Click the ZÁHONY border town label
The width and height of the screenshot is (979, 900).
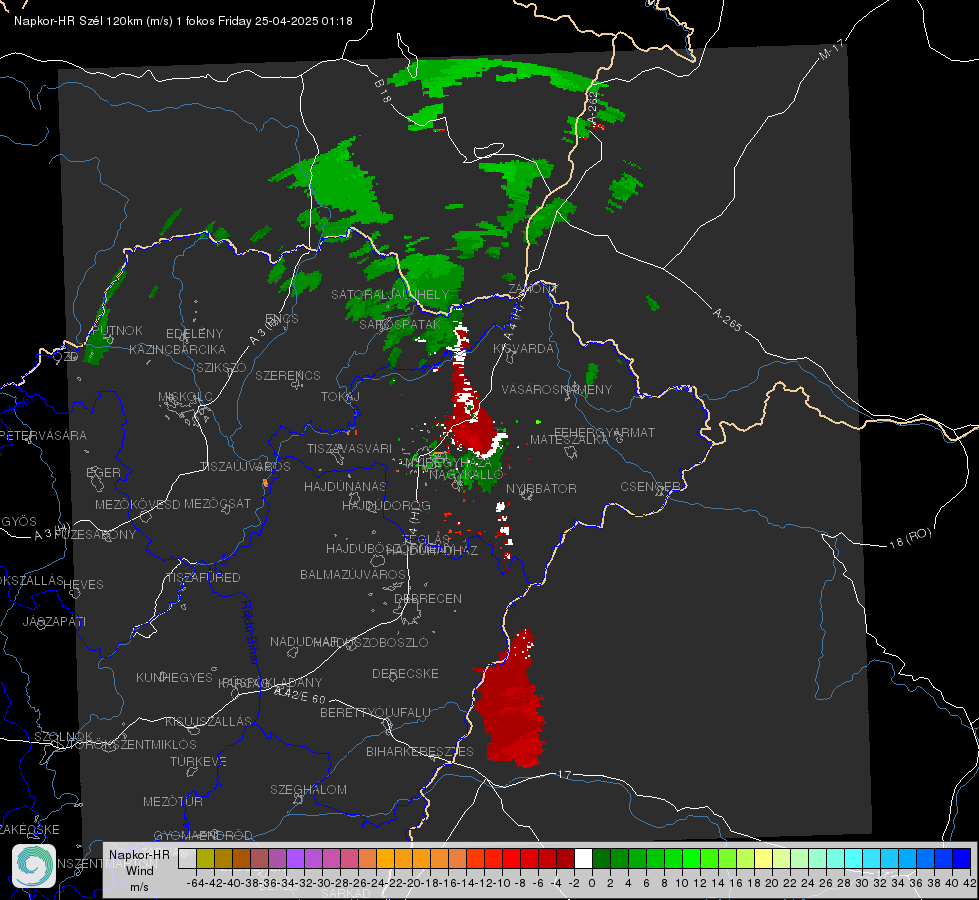click(x=532, y=289)
